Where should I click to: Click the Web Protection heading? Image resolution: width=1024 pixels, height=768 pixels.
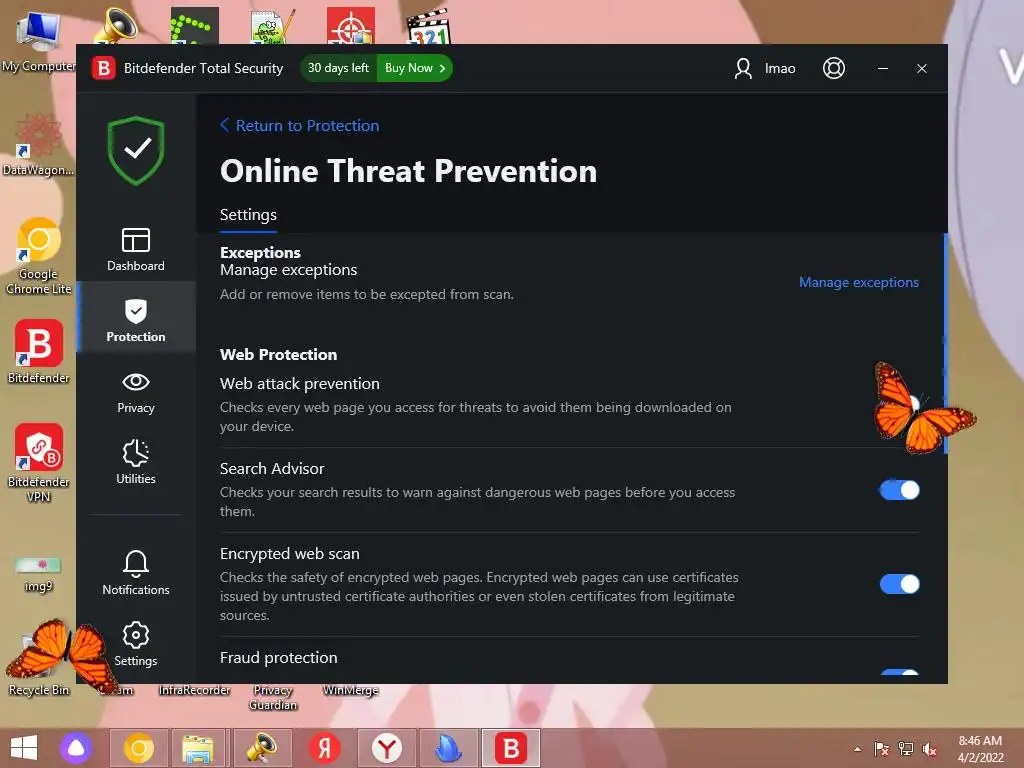click(278, 355)
